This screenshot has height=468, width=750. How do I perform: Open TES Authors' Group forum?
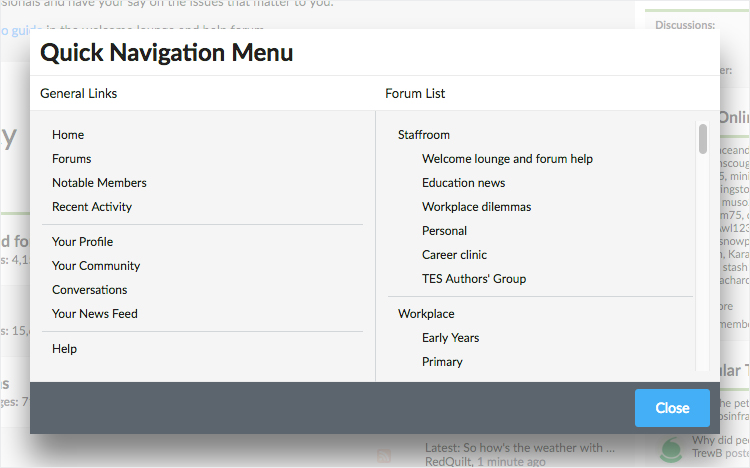tap(473, 279)
